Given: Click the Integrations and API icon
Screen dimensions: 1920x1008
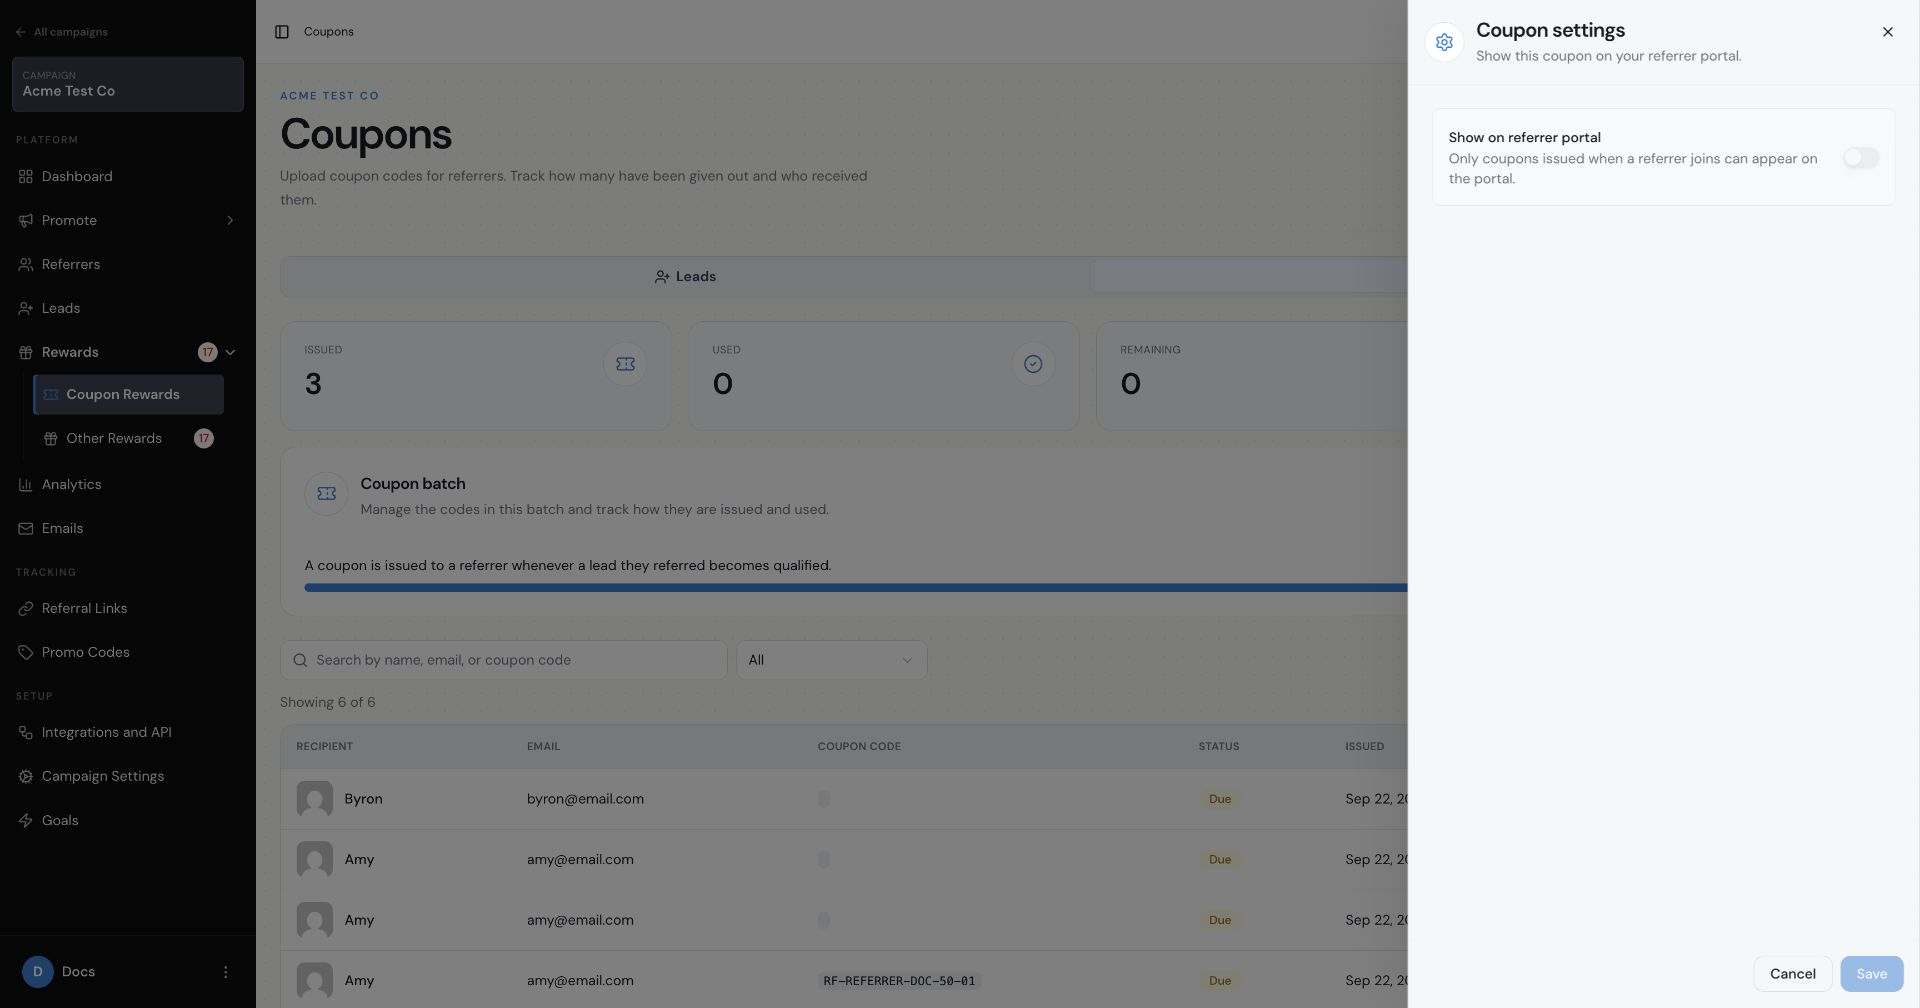Looking at the screenshot, I should pyautogui.click(x=26, y=732).
